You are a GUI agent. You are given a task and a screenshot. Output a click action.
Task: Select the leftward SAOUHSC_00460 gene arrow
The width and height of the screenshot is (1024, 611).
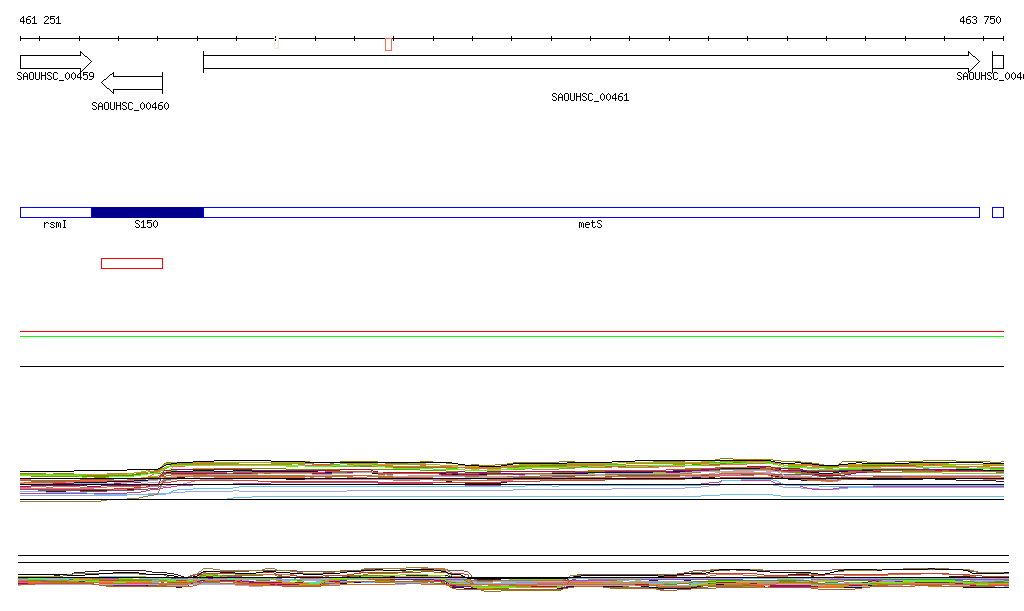(132, 82)
